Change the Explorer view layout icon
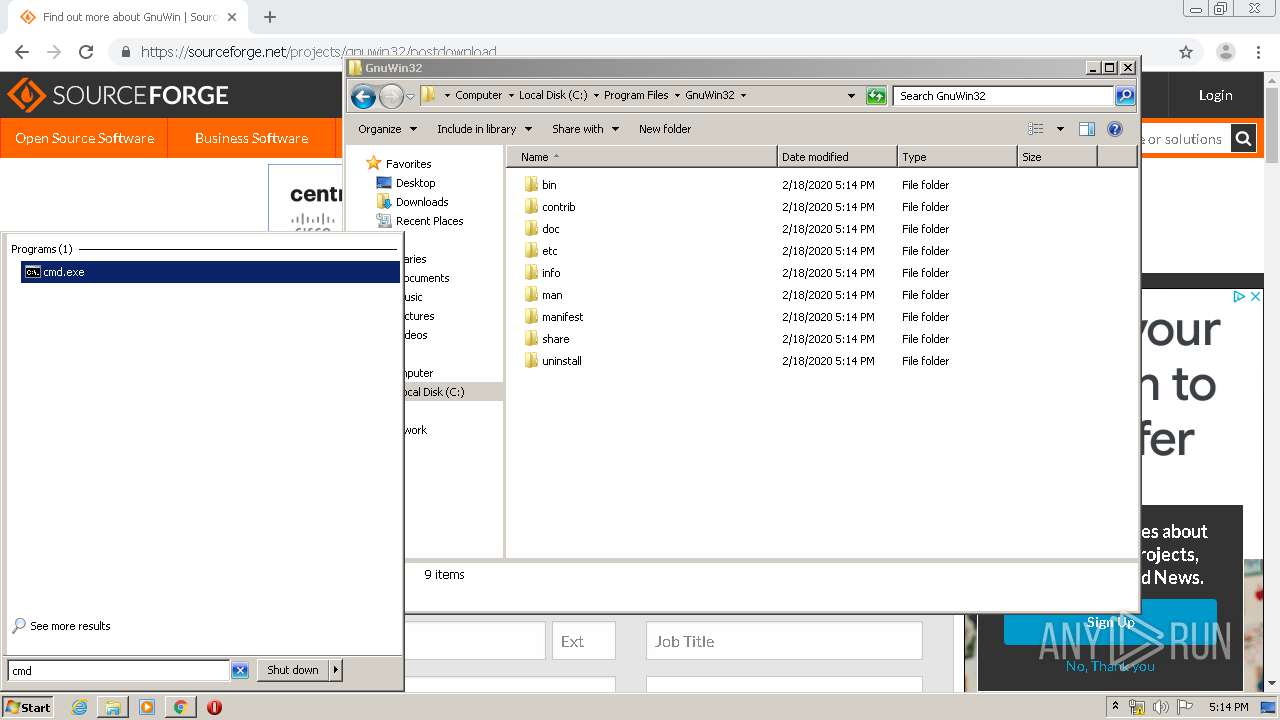Screen dimensions: 1280x720 [x=1036, y=129]
